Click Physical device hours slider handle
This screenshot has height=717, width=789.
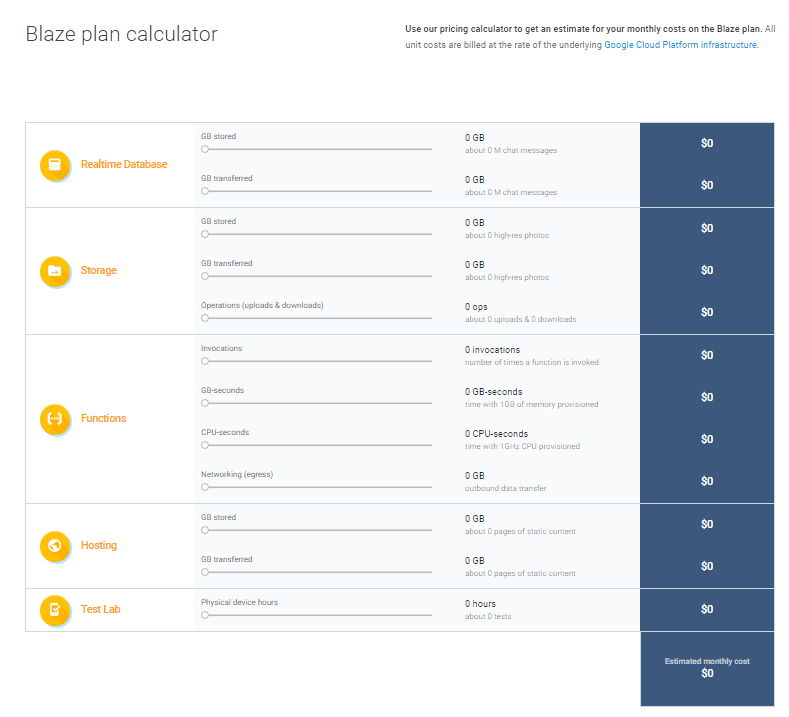point(205,615)
